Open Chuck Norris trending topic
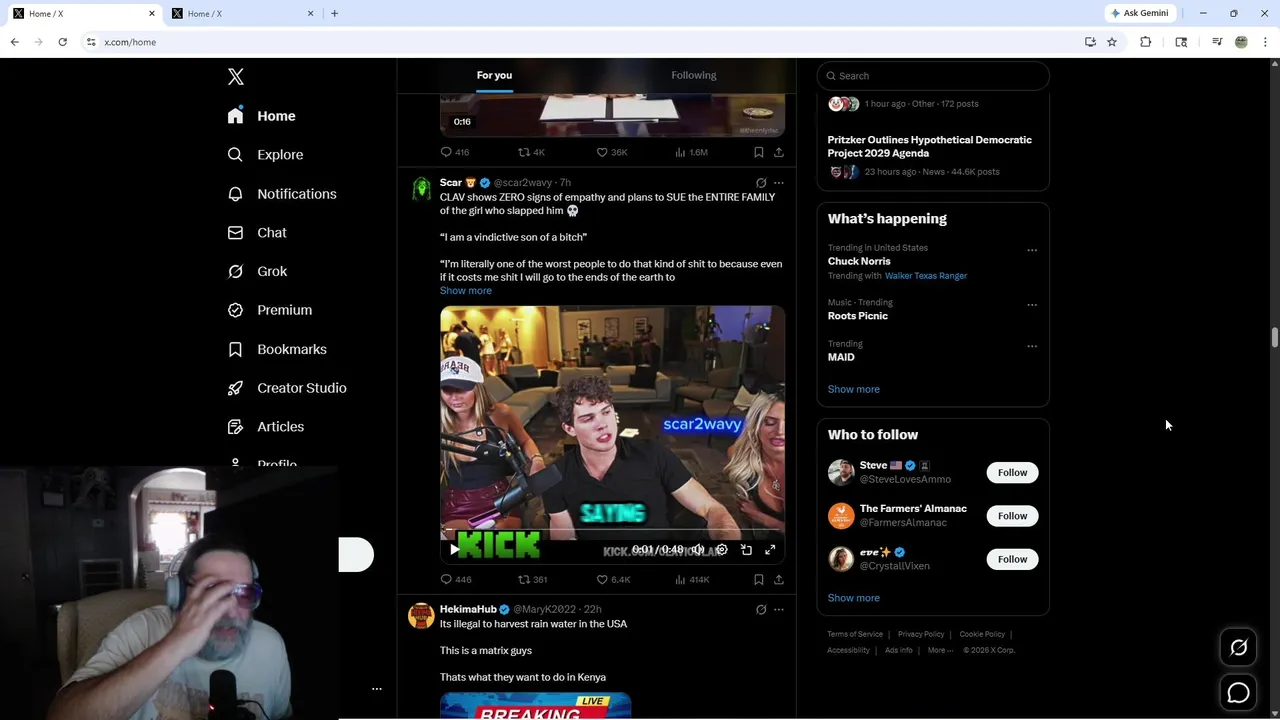This screenshot has height=720, width=1280. (x=859, y=261)
